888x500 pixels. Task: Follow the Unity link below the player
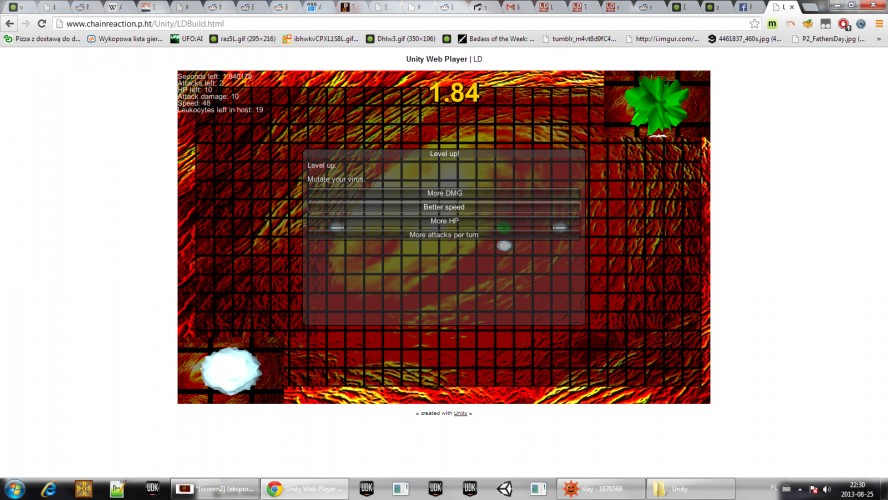click(x=460, y=413)
